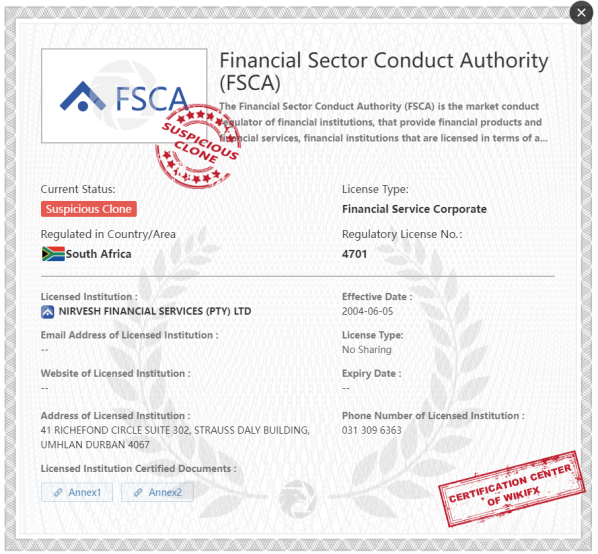598x554 pixels.
Task: Click the regulatory license number 4701
Action: [x=354, y=254]
